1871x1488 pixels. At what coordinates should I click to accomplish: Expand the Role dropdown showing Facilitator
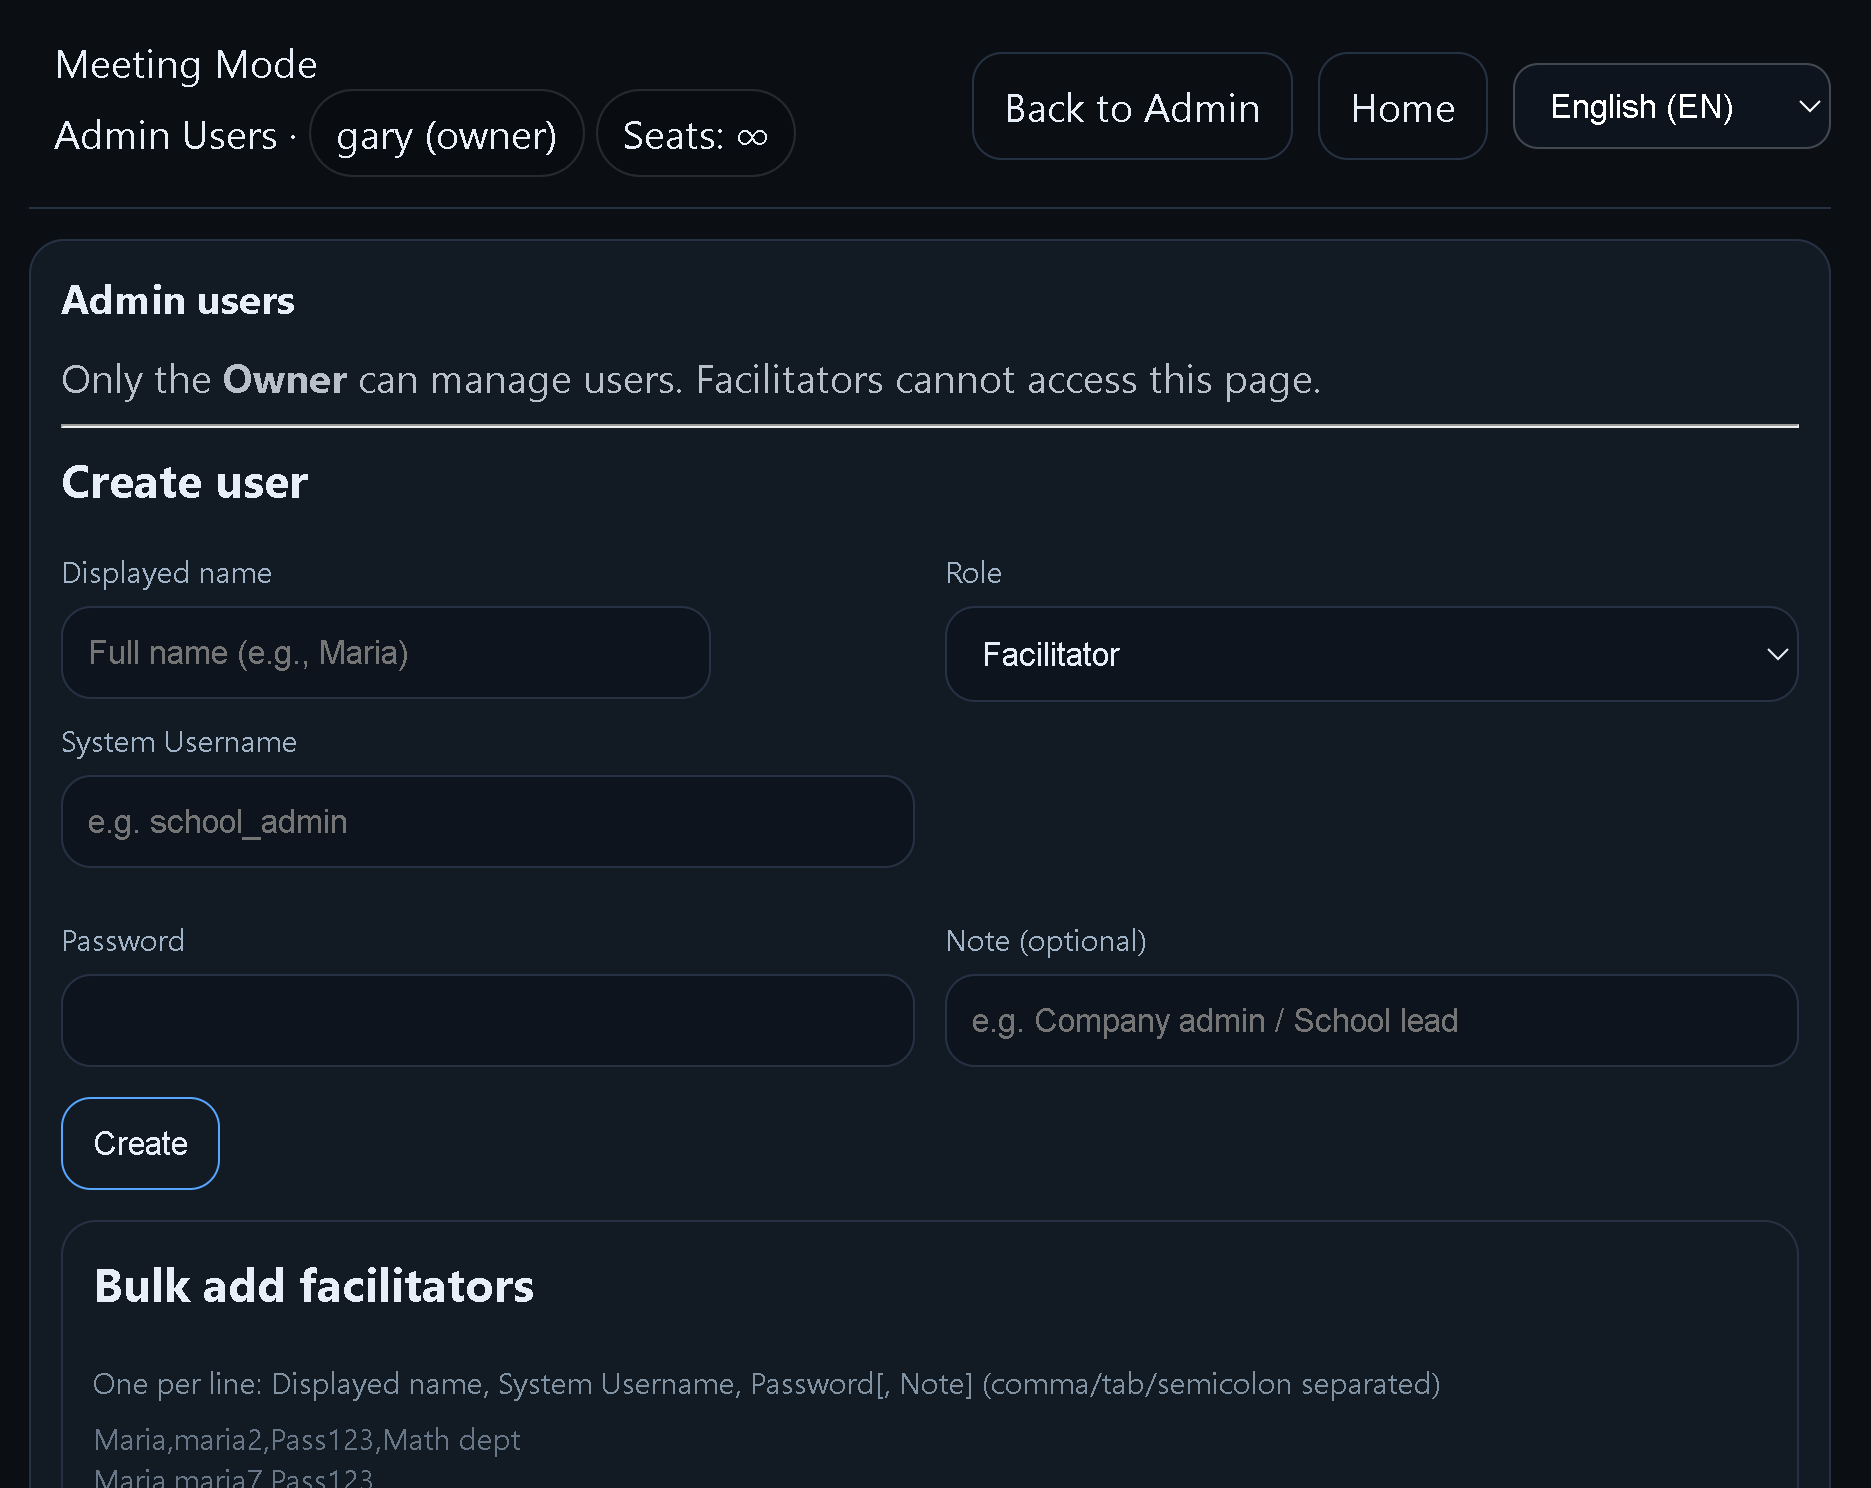coord(1370,654)
